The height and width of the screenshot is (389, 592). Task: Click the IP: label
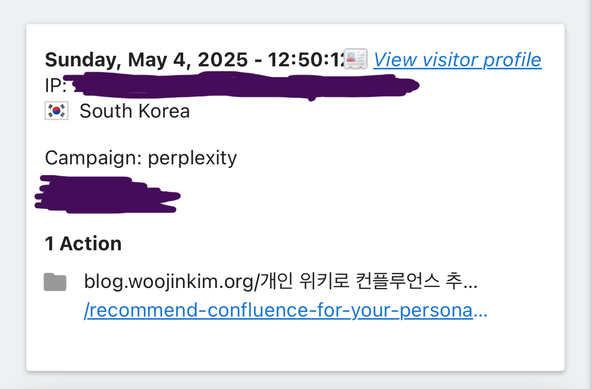pyautogui.click(x=56, y=85)
